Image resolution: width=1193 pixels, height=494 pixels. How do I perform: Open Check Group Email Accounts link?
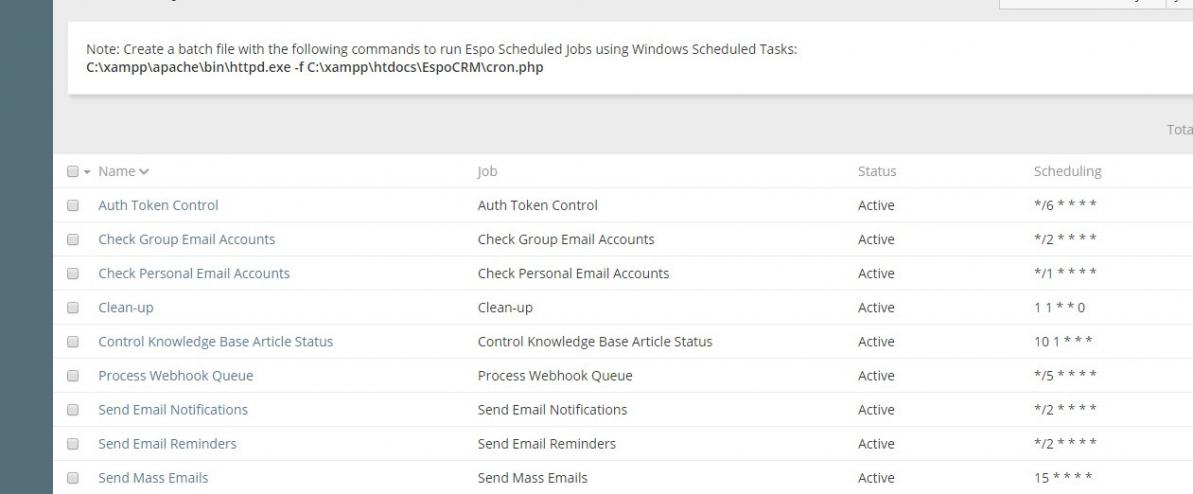186,239
